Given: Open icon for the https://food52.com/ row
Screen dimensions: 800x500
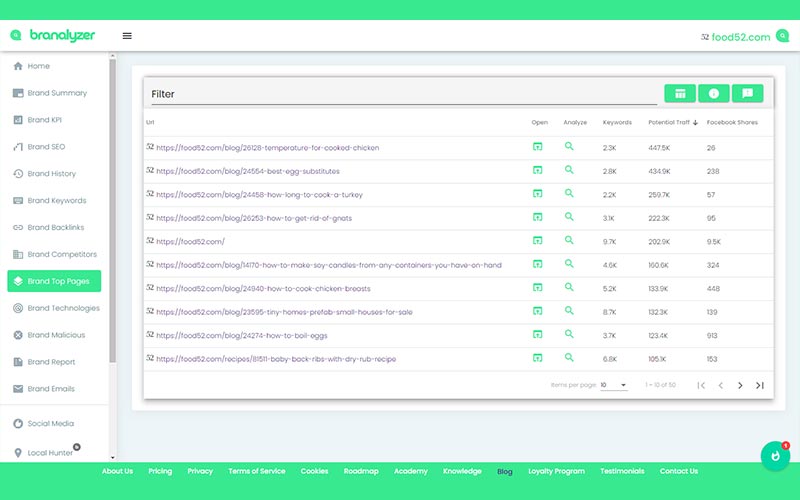Looking at the screenshot, I should (537, 240).
